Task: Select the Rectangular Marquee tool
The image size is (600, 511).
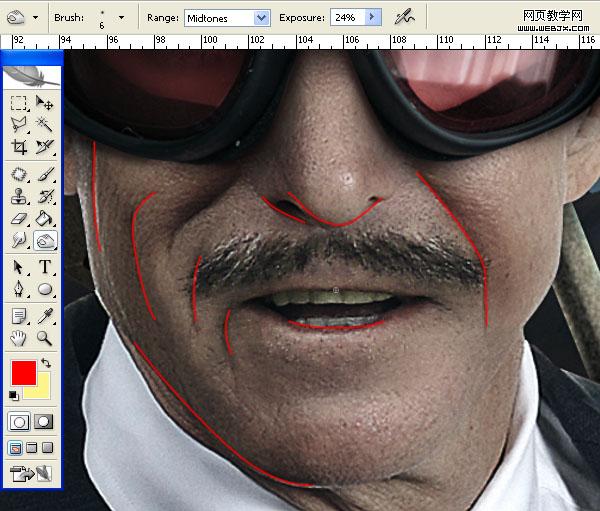Action: [19, 103]
